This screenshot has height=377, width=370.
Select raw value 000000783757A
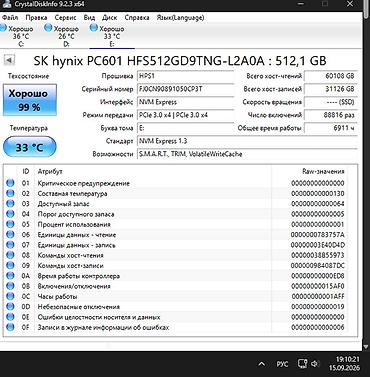(x=318, y=235)
